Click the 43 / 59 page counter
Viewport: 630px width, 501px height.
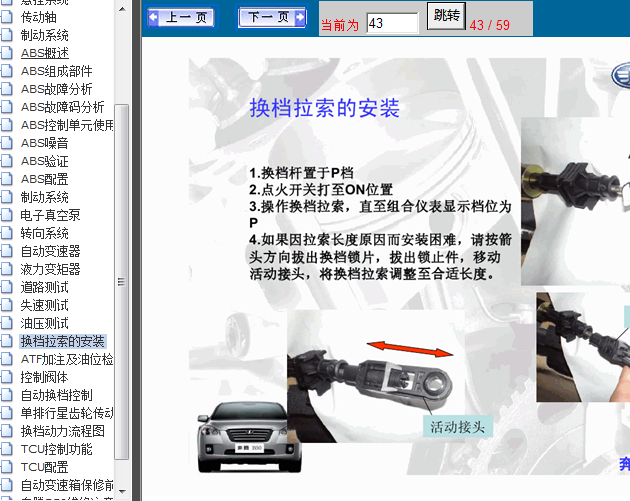tap(489, 25)
